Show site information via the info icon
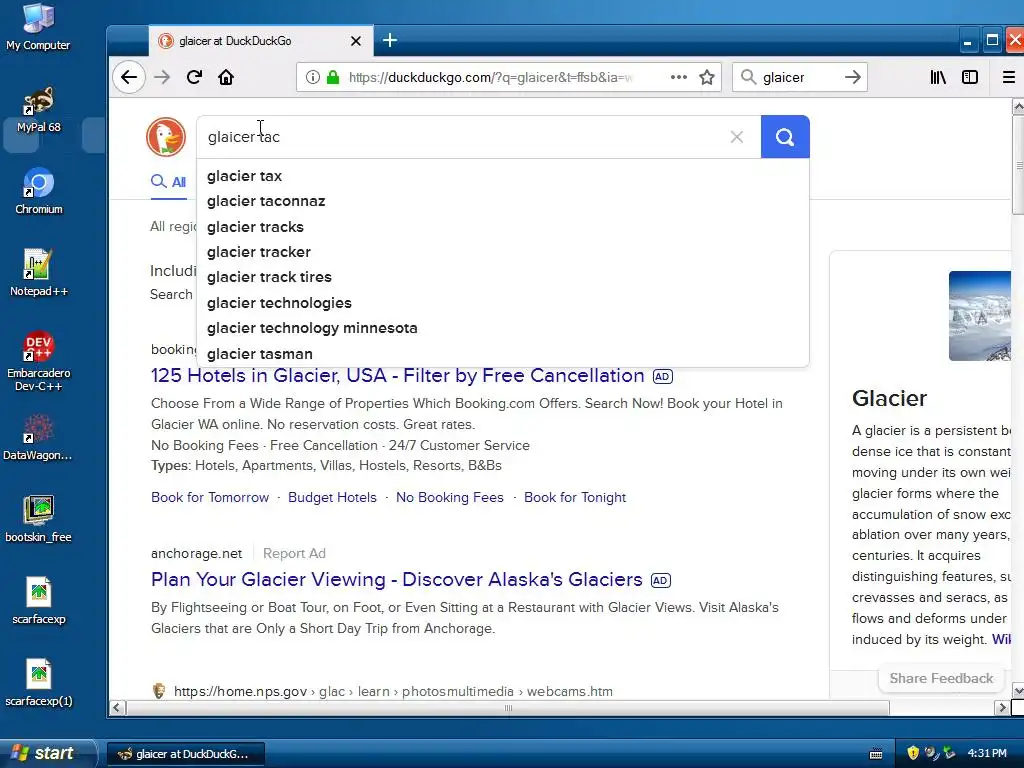Viewport: 1024px width, 768px height. (313, 77)
